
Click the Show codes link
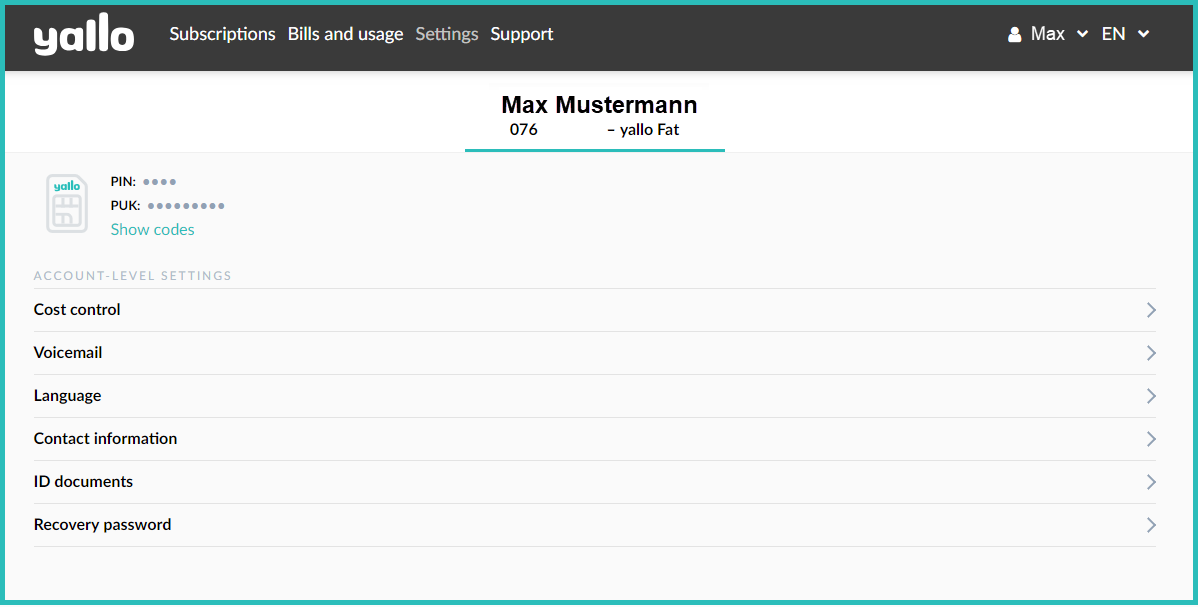point(152,230)
